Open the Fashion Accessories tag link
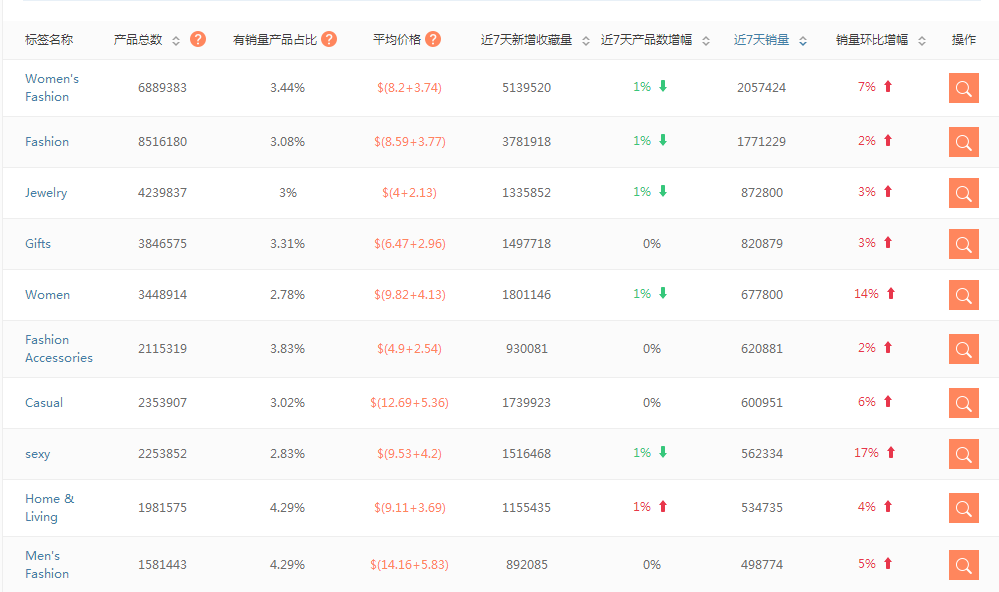Screen dimensions: 999x592 coord(59,349)
